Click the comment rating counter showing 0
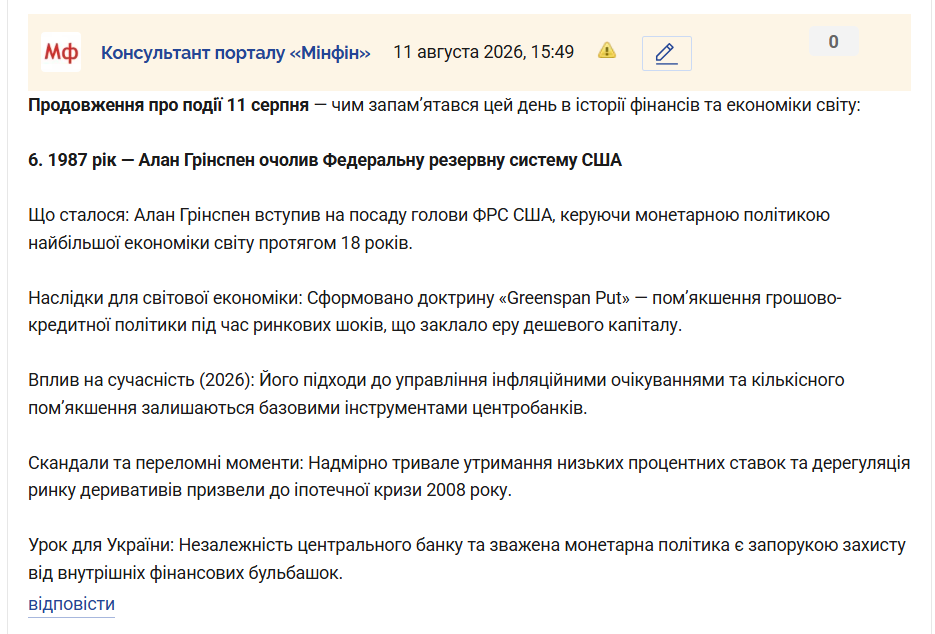 [x=834, y=42]
